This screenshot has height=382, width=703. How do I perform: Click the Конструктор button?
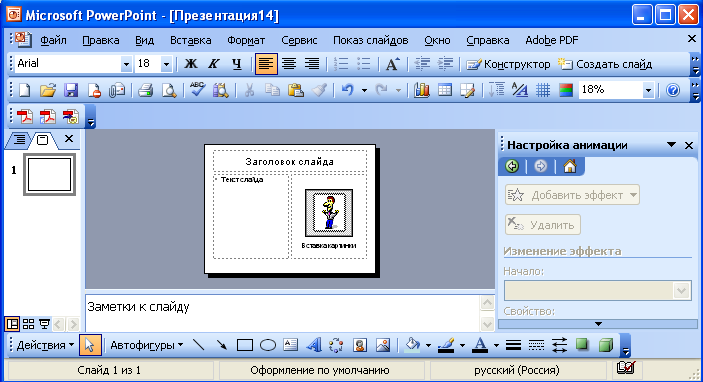tap(508, 64)
